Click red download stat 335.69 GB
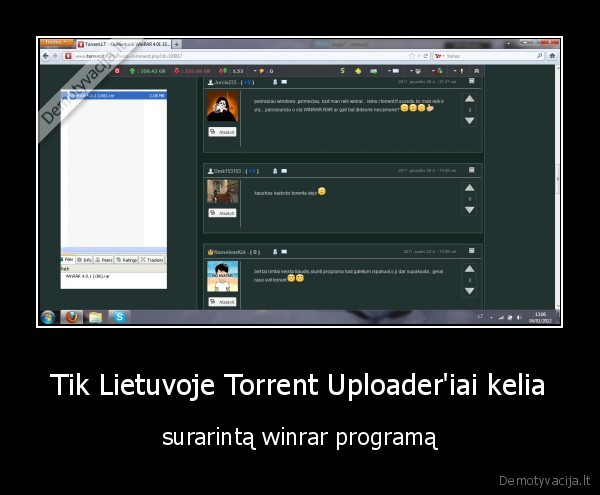Screen dimensions: 600x495 [192, 71]
